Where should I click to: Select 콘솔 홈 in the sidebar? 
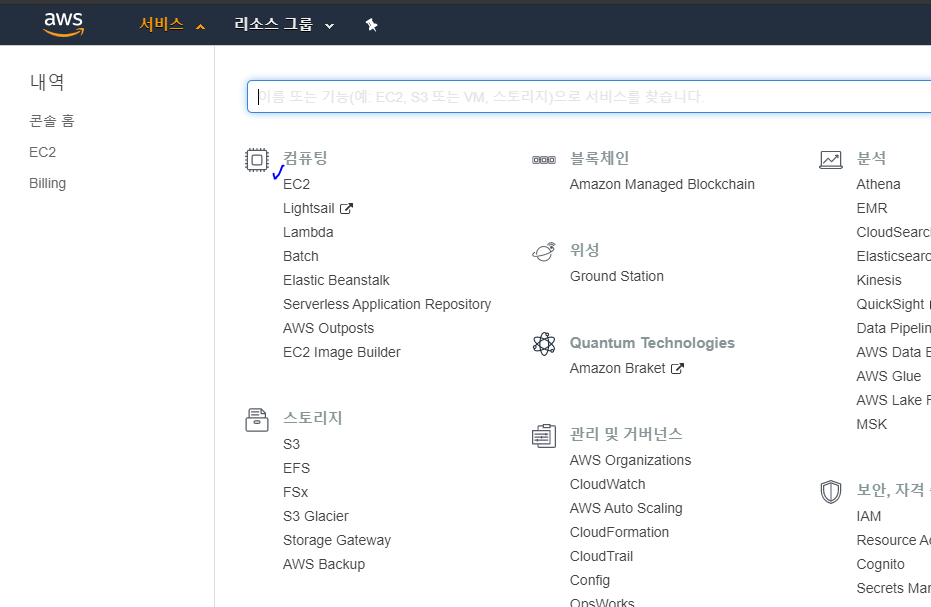pyautogui.click(x=52, y=120)
